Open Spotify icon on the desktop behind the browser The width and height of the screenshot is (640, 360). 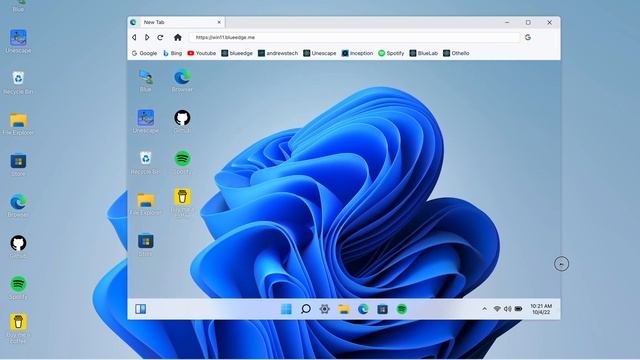18,287
